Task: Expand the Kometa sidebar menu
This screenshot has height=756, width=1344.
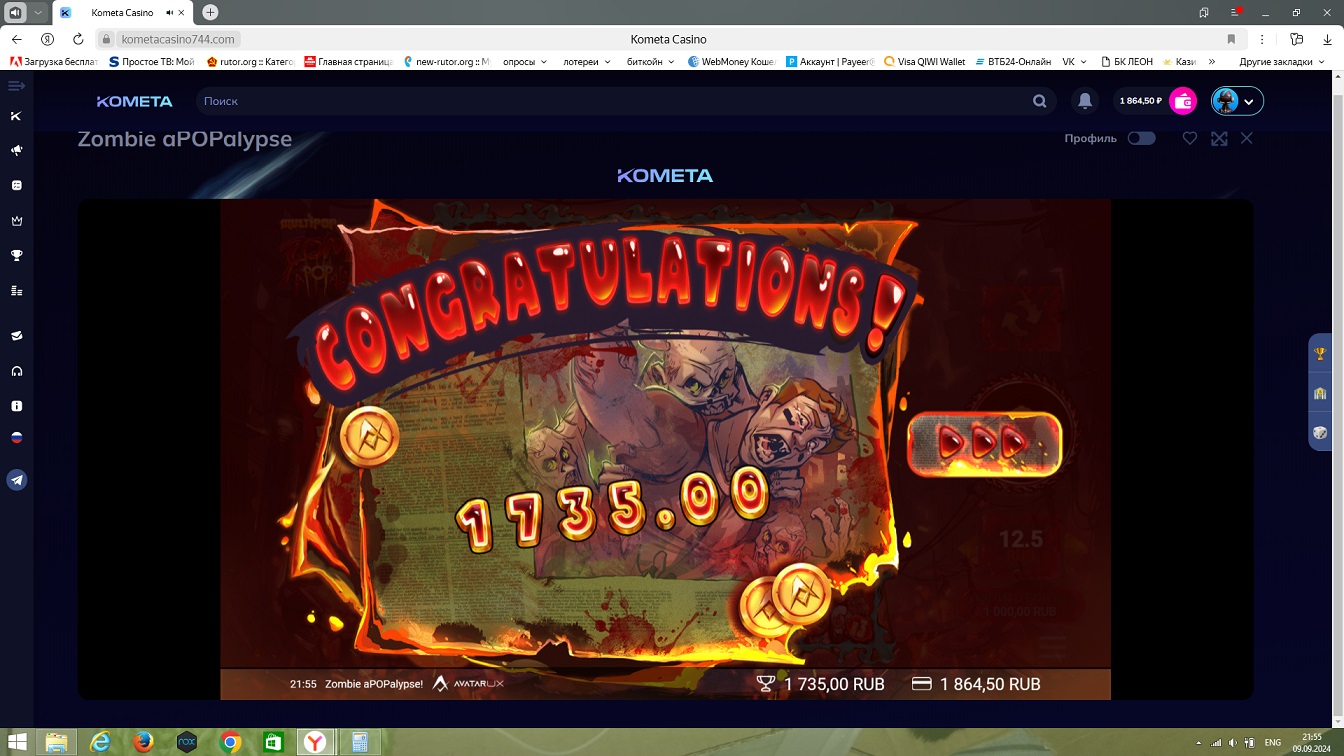Action: [16, 86]
